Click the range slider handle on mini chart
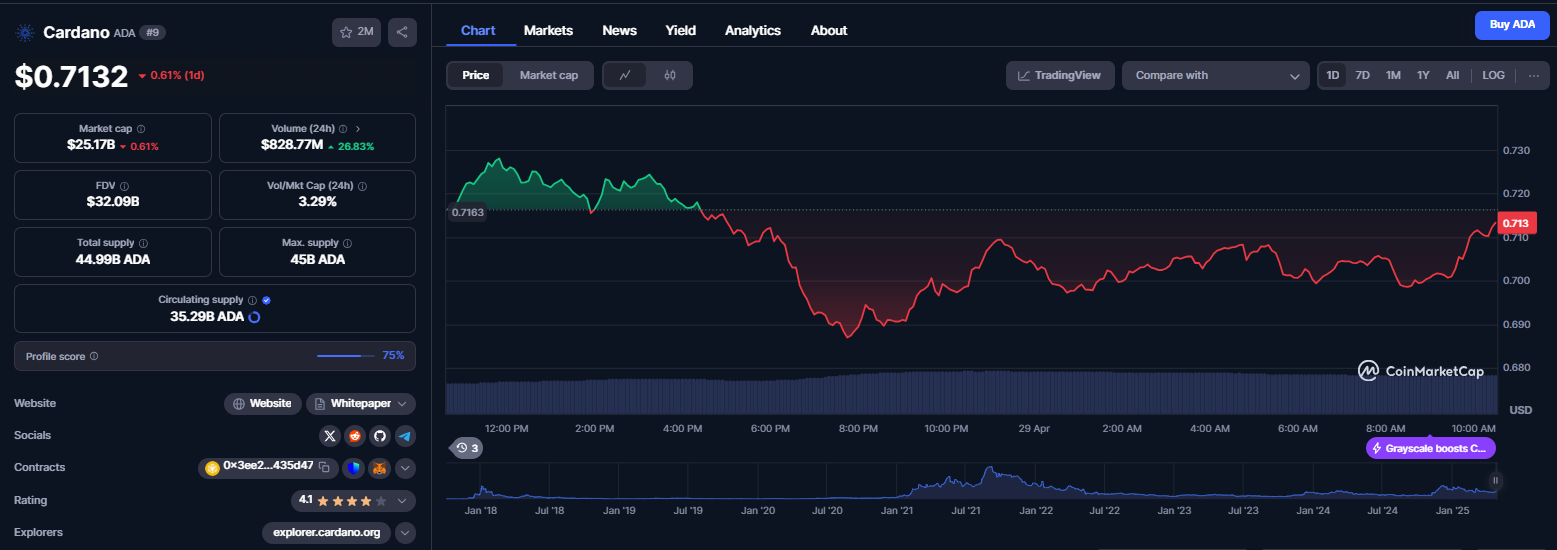Image resolution: width=1557 pixels, height=550 pixels. click(x=1496, y=481)
